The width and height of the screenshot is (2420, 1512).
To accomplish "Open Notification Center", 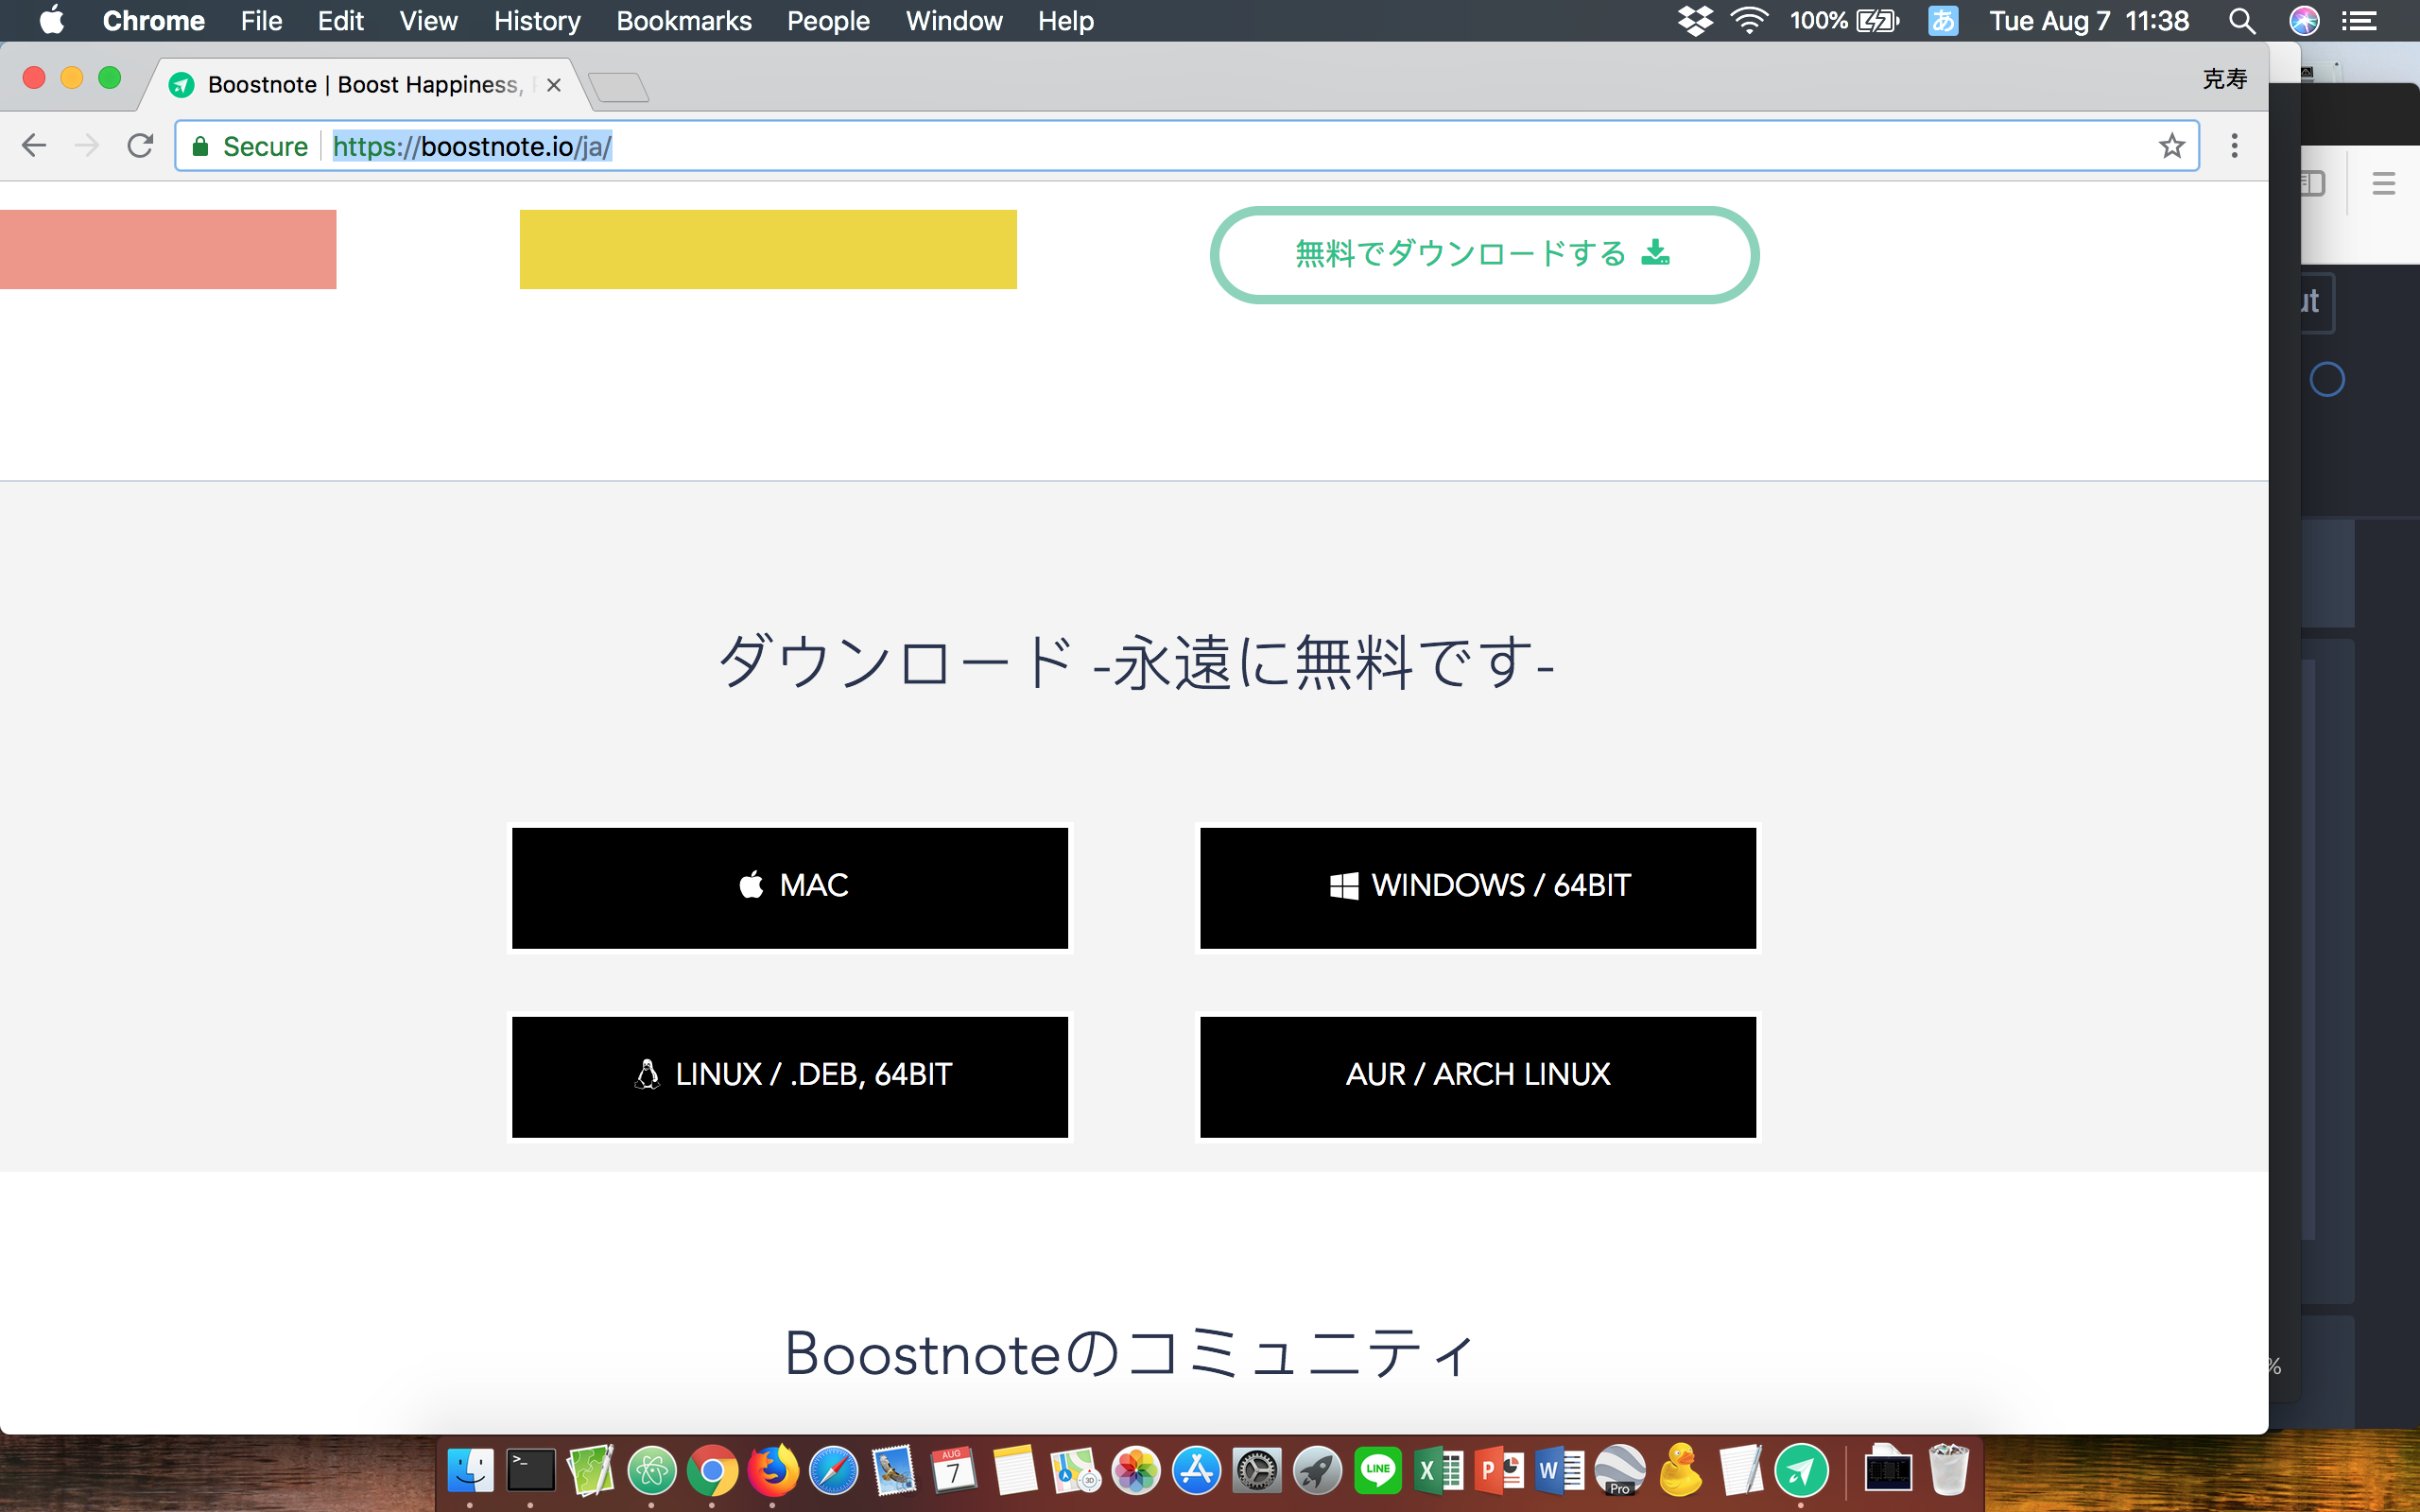I will 2360,20.
